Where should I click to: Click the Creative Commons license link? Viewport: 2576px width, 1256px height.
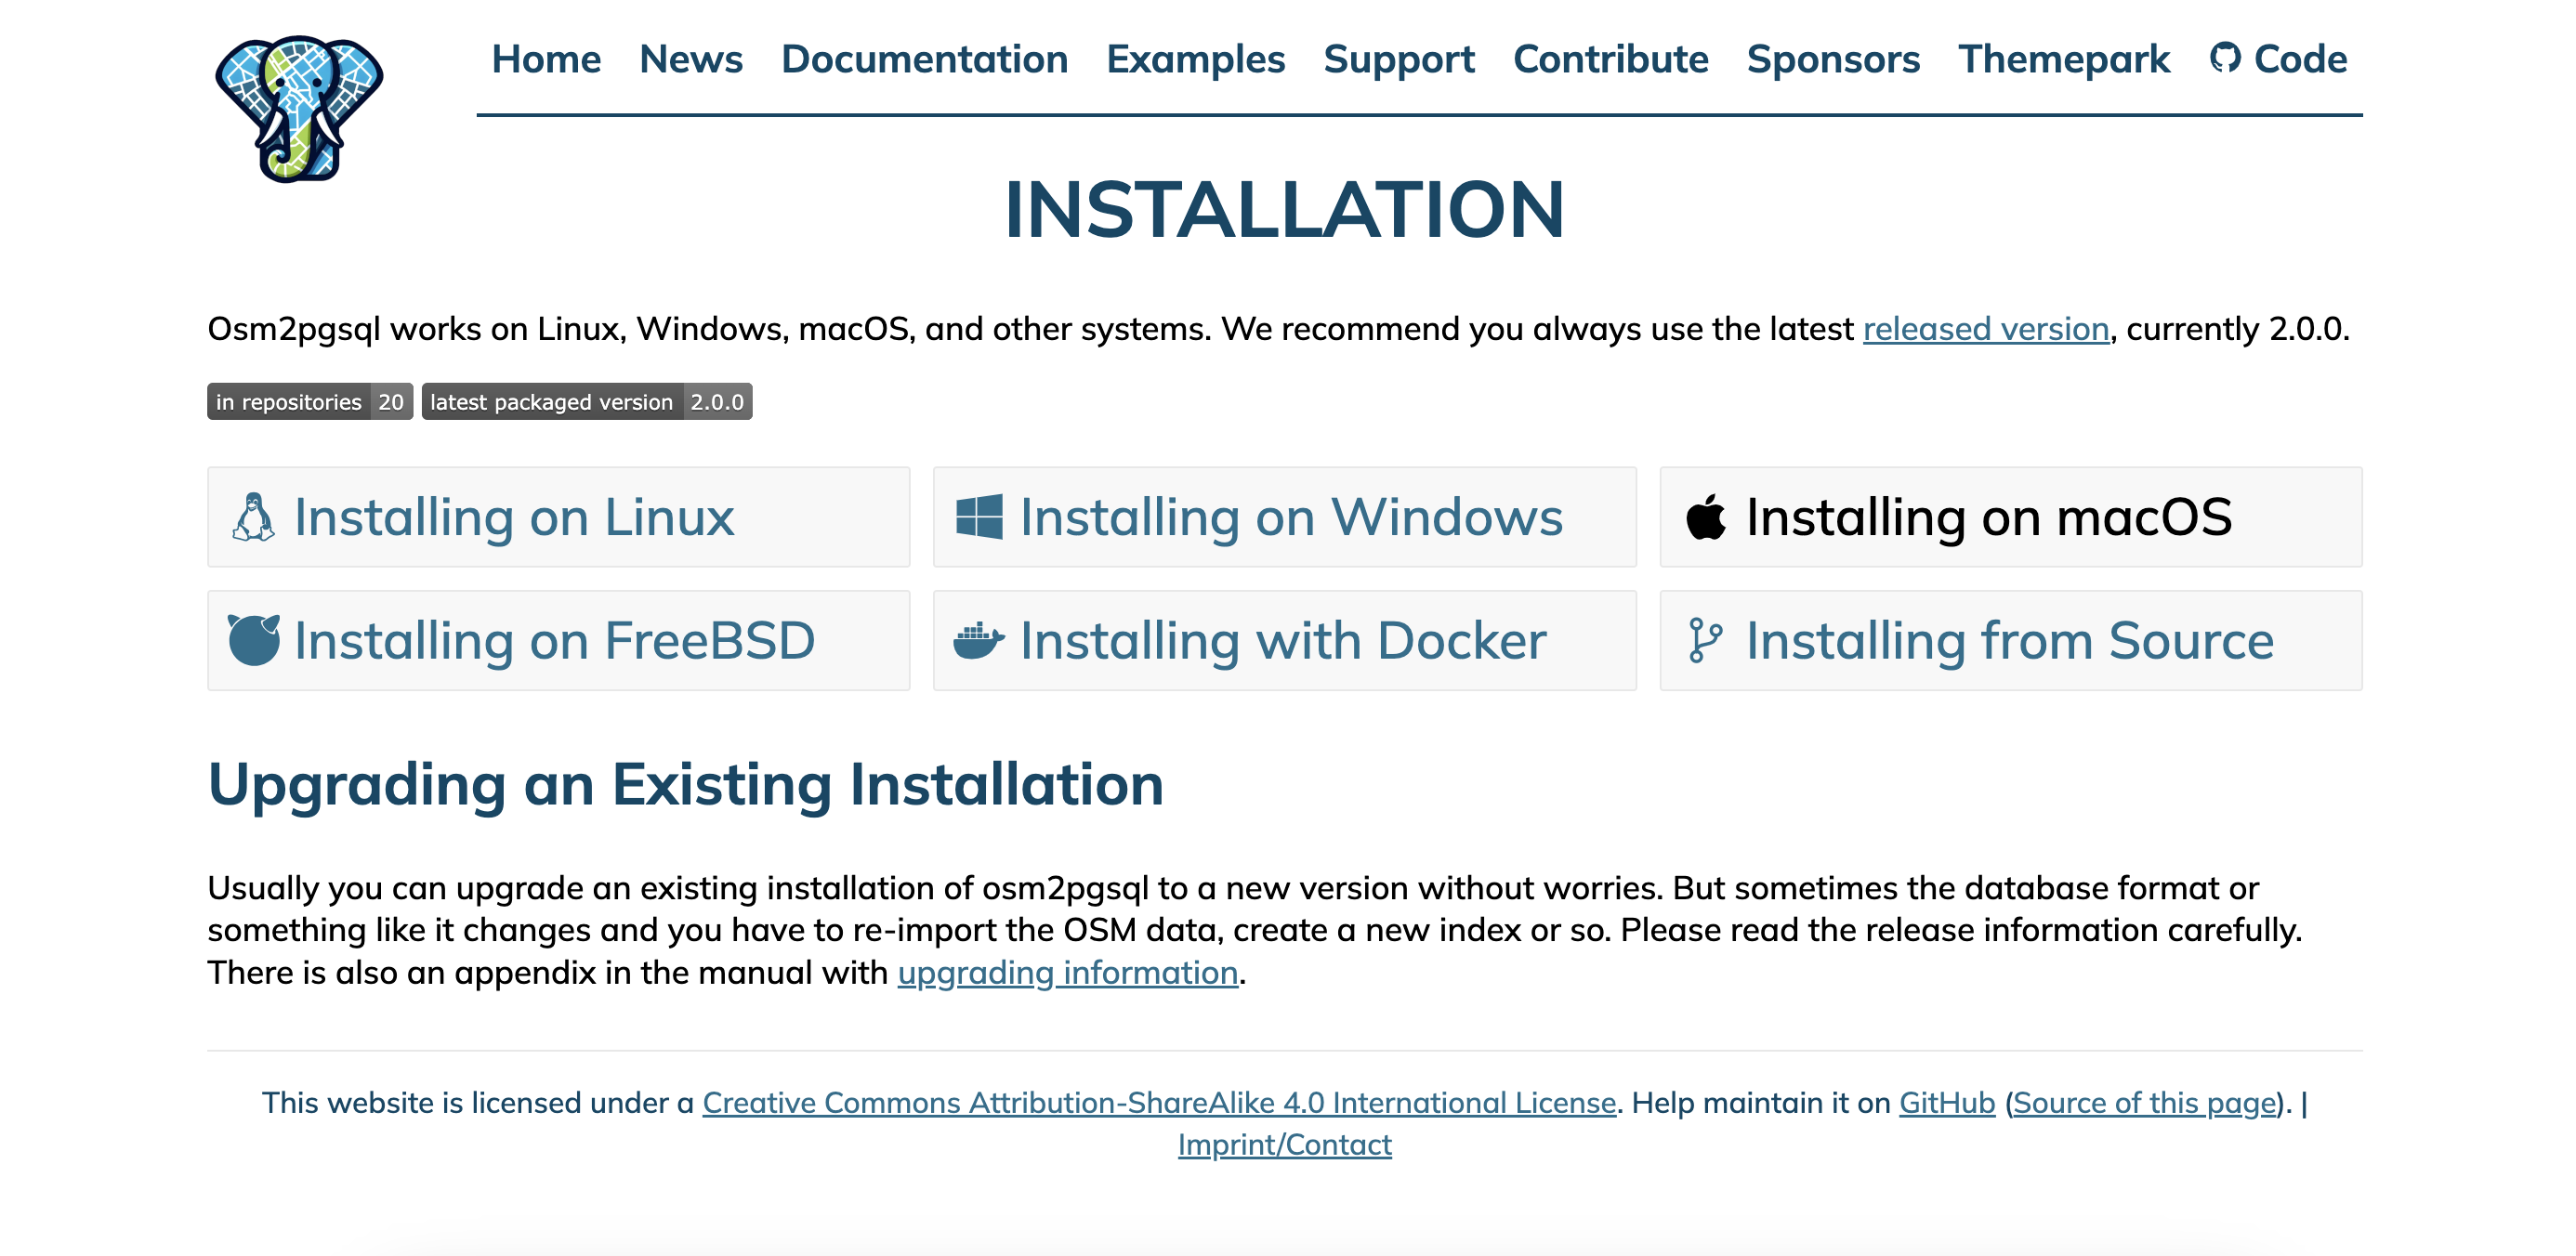tap(1159, 1102)
